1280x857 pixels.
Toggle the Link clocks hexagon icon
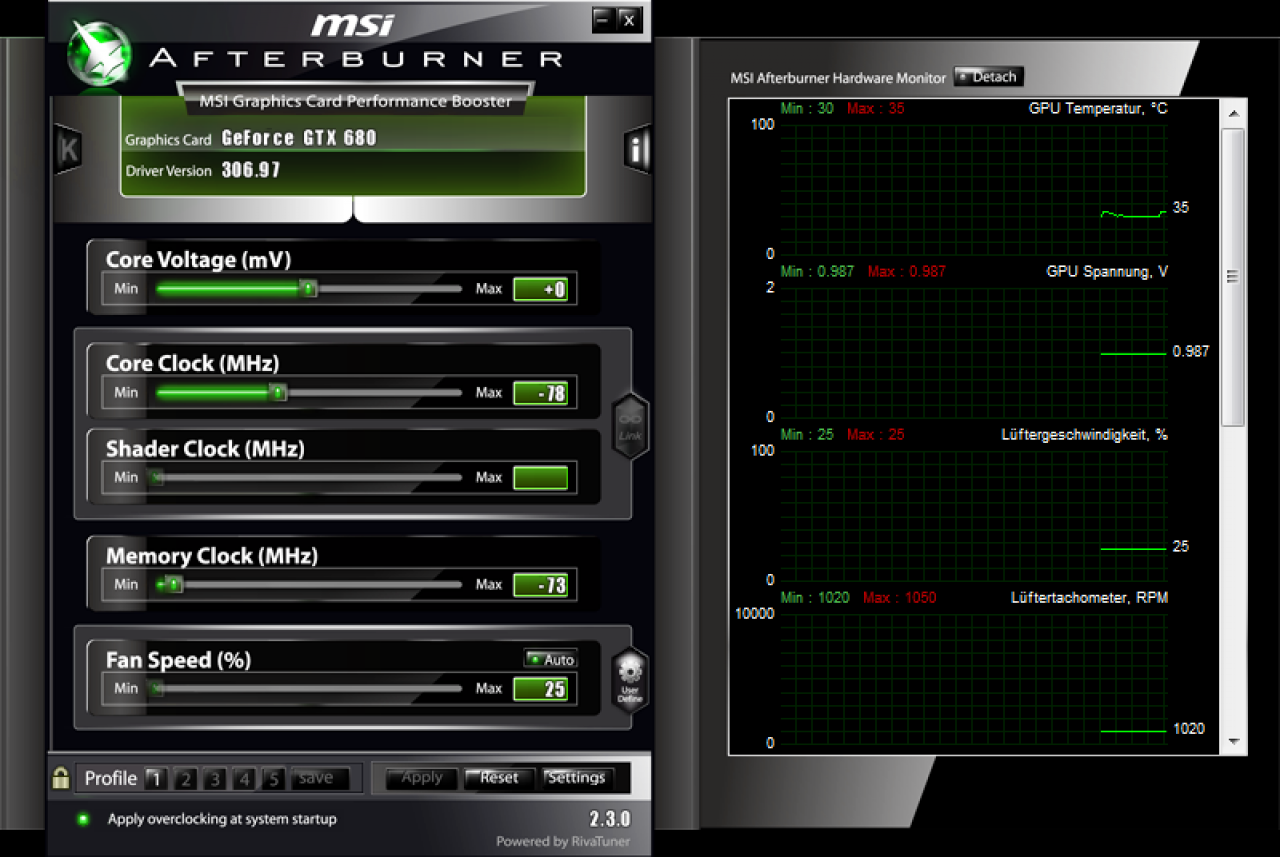coord(630,427)
